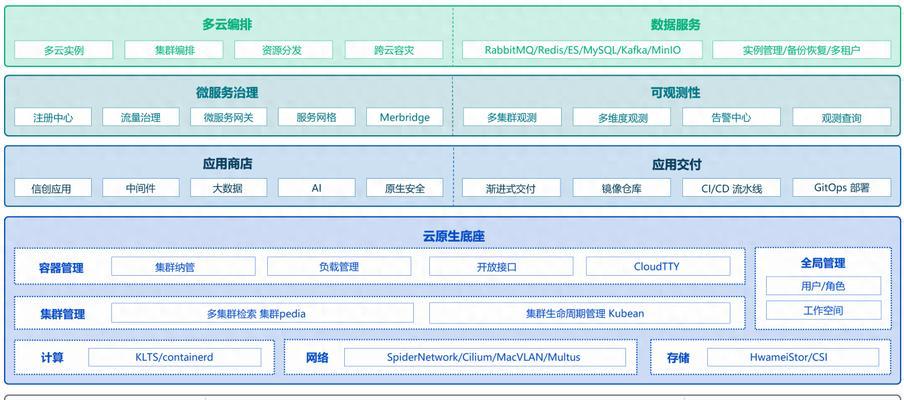Select the HwameiStor/CSI box
This screenshot has width=904, height=400.
(x=793, y=357)
